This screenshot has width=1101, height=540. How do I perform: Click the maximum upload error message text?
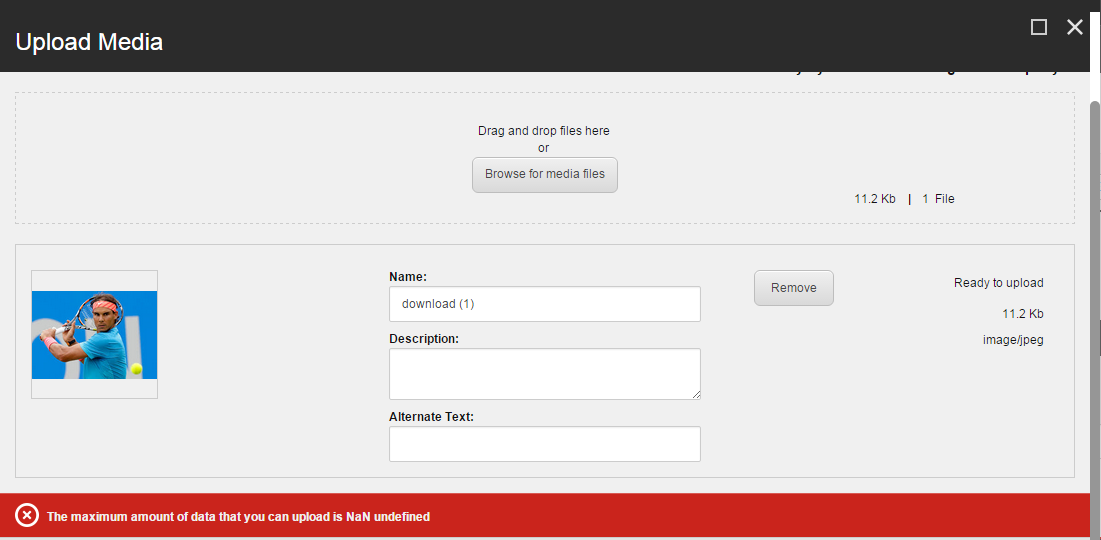(x=238, y=517)
